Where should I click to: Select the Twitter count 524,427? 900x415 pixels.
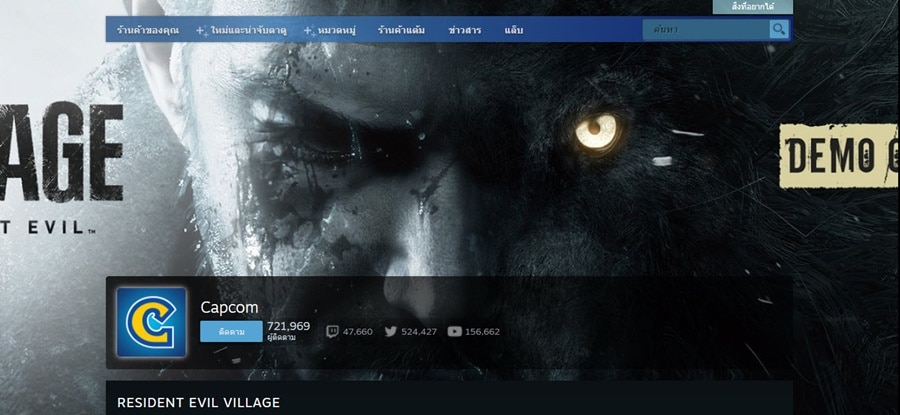point(419,332)
